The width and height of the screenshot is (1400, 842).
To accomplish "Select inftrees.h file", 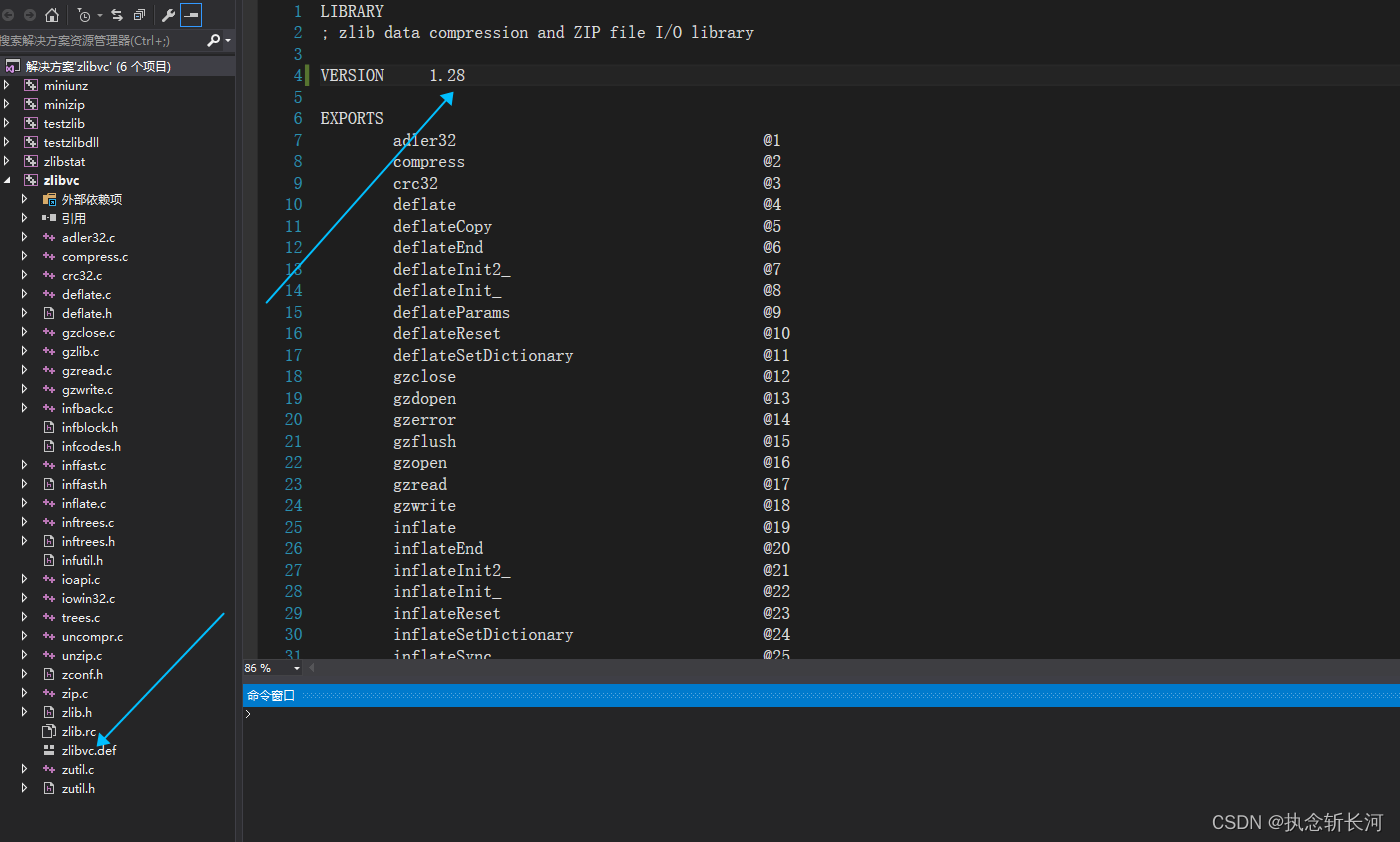I will [x=88, y=541].
